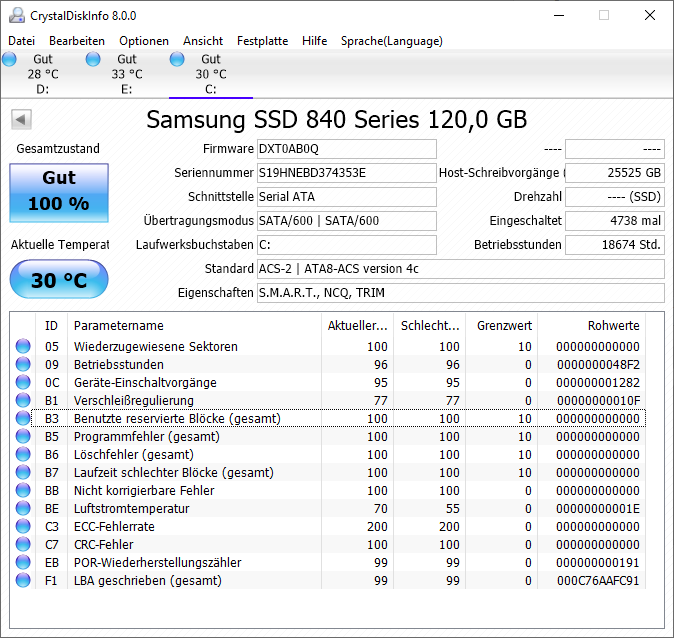Click the Betriebsstunden value 18674 Std.
This screenshot has height=638, width=674.
click(615, 245)
